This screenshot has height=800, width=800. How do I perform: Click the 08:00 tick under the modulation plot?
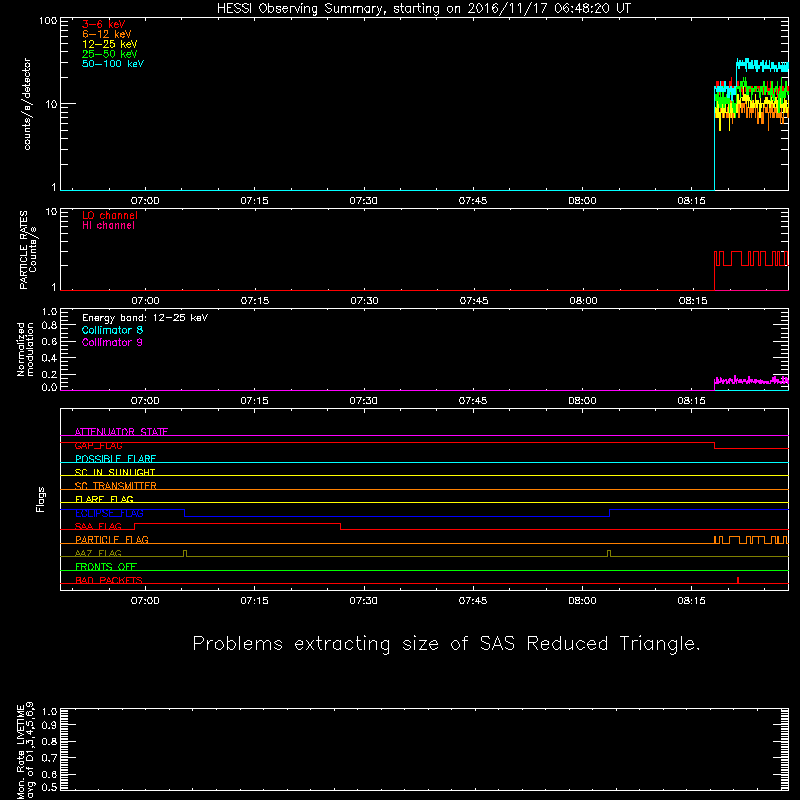(x=582, y=401)
